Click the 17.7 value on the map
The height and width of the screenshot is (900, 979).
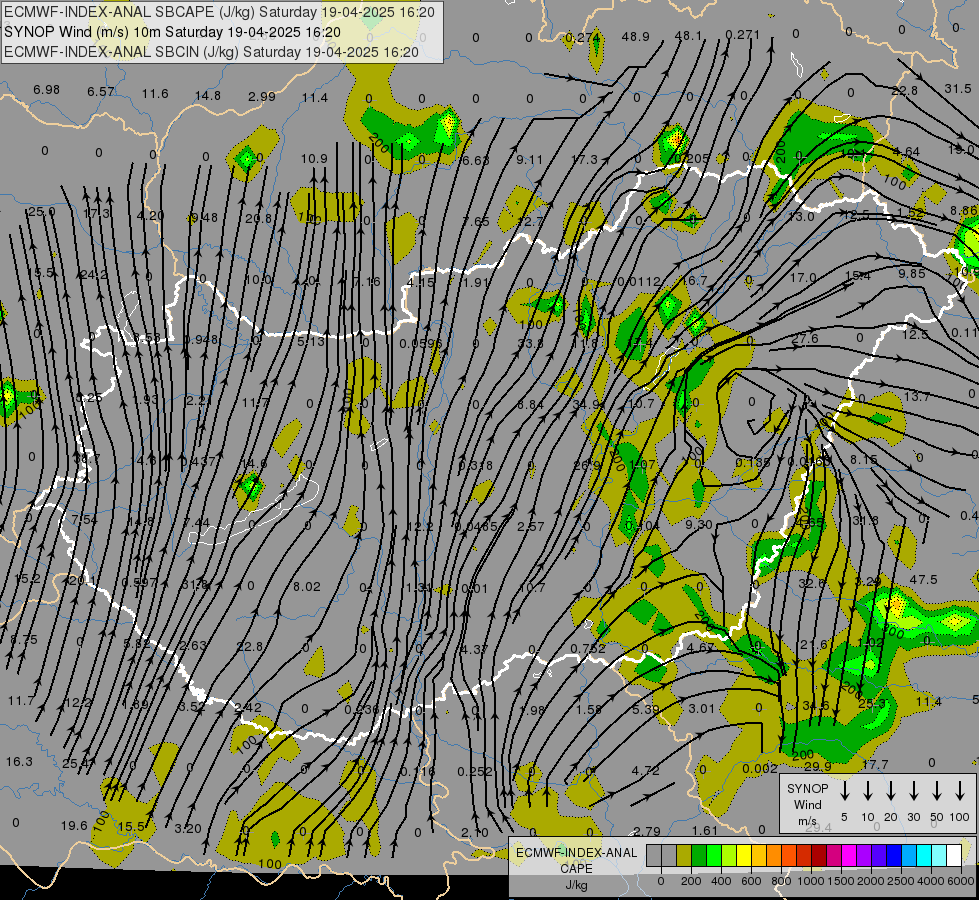click(x=875, y=764)
